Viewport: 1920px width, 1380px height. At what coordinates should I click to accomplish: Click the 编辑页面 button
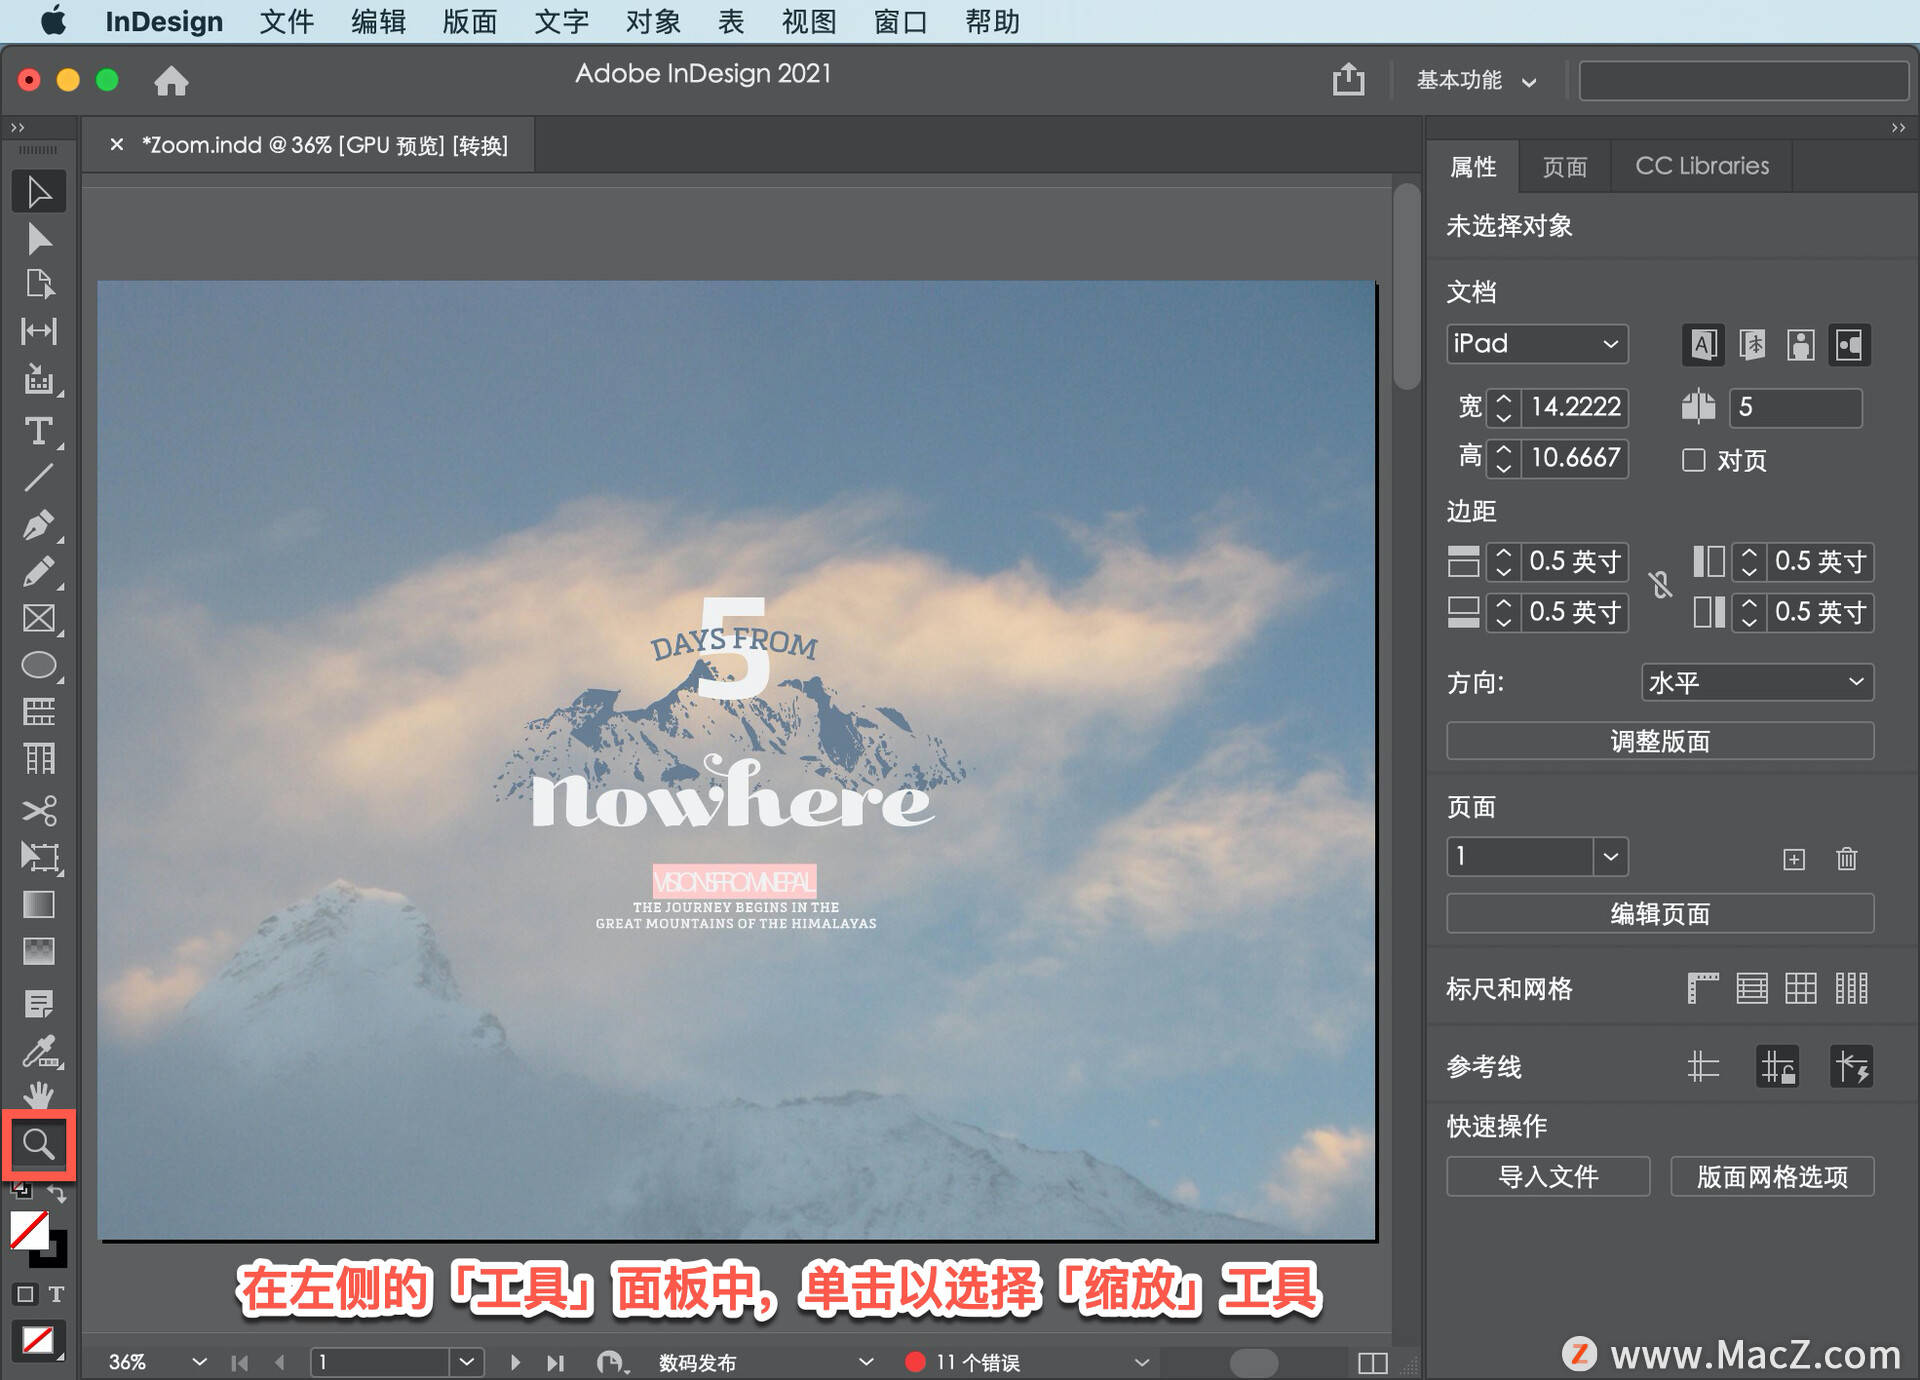click(1660, 914)
